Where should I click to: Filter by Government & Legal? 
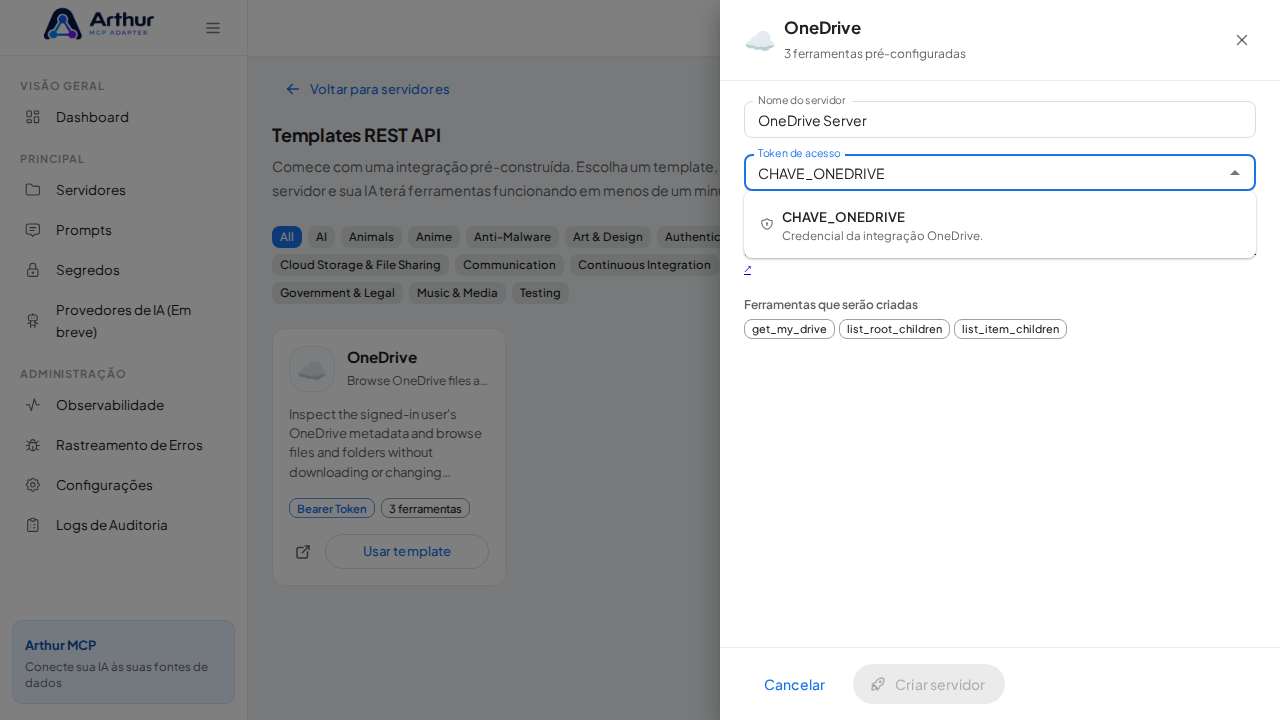coord(337,293)
